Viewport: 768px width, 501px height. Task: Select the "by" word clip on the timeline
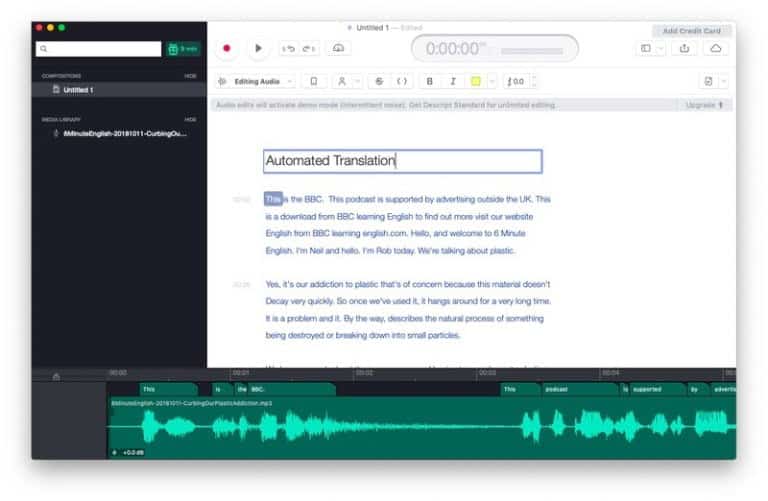698,389
